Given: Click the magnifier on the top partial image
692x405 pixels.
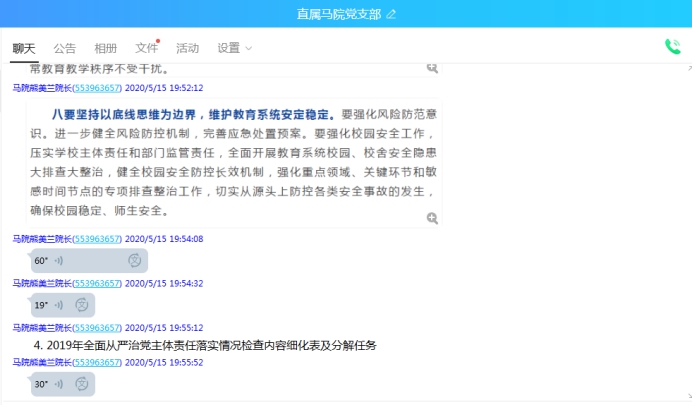Looking at the screenshot, I should [x=432, y=68].
